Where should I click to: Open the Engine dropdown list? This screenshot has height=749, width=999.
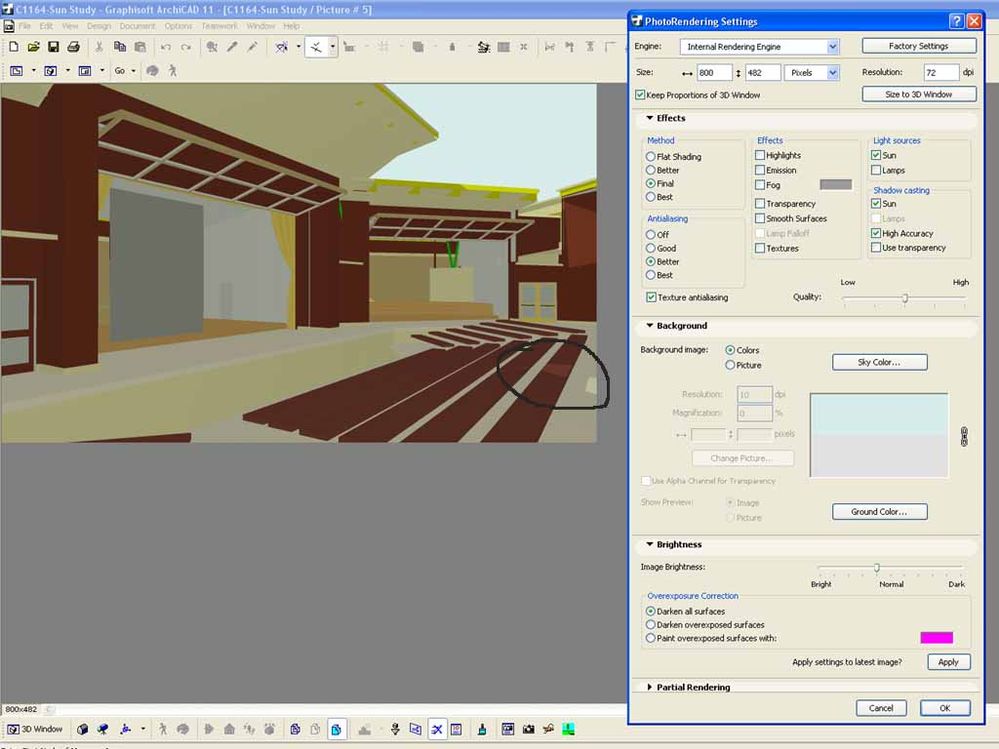click(x=832, y=47)
